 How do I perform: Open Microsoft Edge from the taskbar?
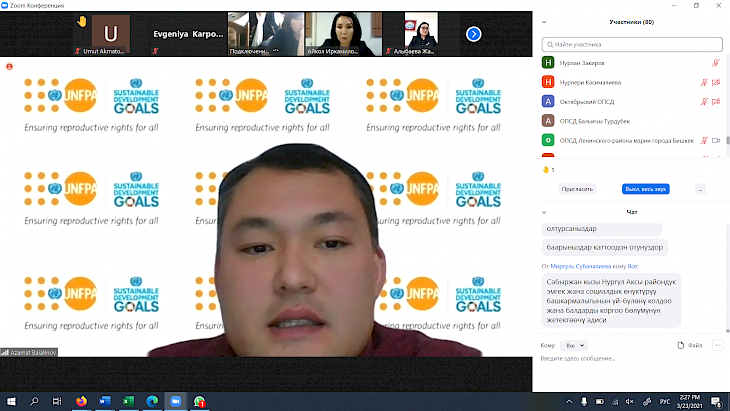point(152,401)
